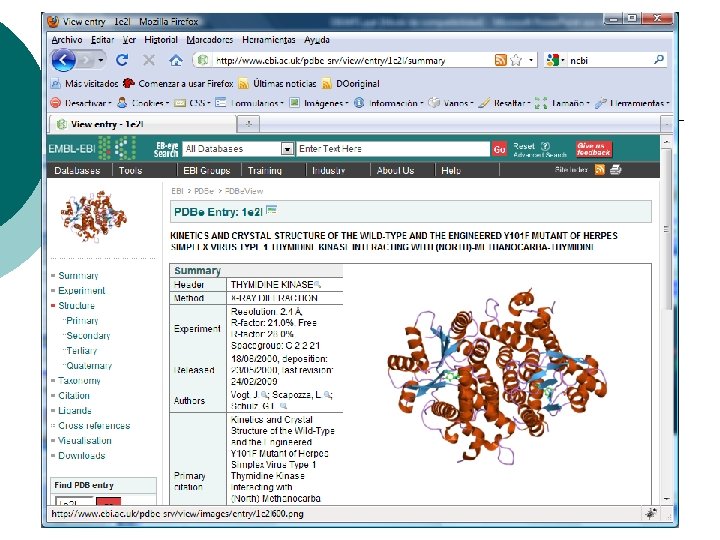Image resolution: width=720 pixels, height=540 pixels.
Task: Open the Tools navigation item
Action: (130, 170)
